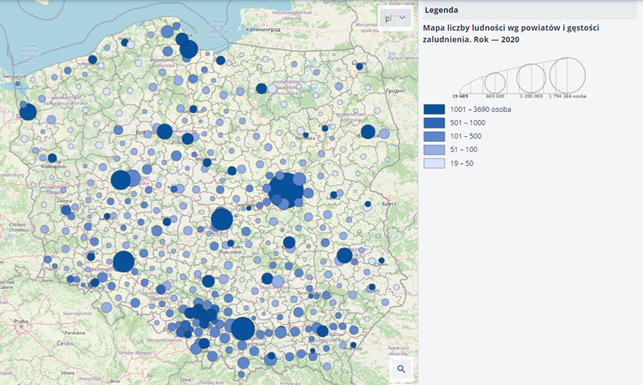Select the 19 – 50 color swatch
Image resolution: width=643 pixels, height=385 pixels.
(434, 163)
